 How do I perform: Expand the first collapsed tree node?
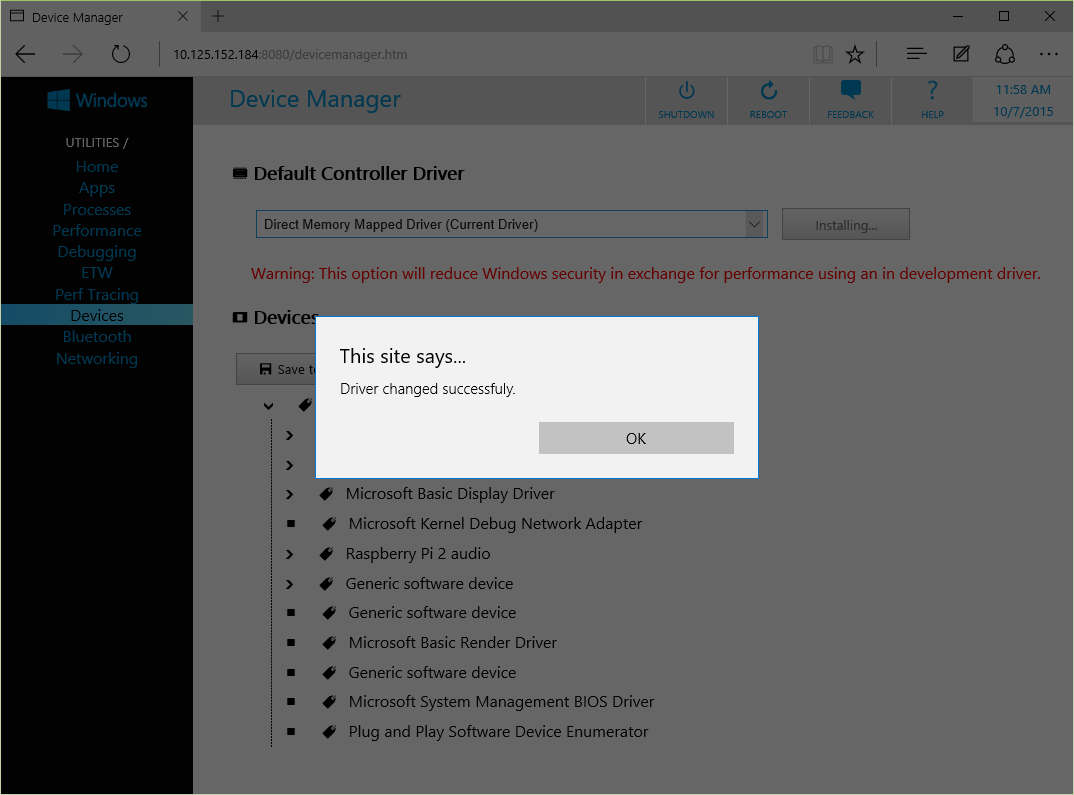click(x=290, y=436)
